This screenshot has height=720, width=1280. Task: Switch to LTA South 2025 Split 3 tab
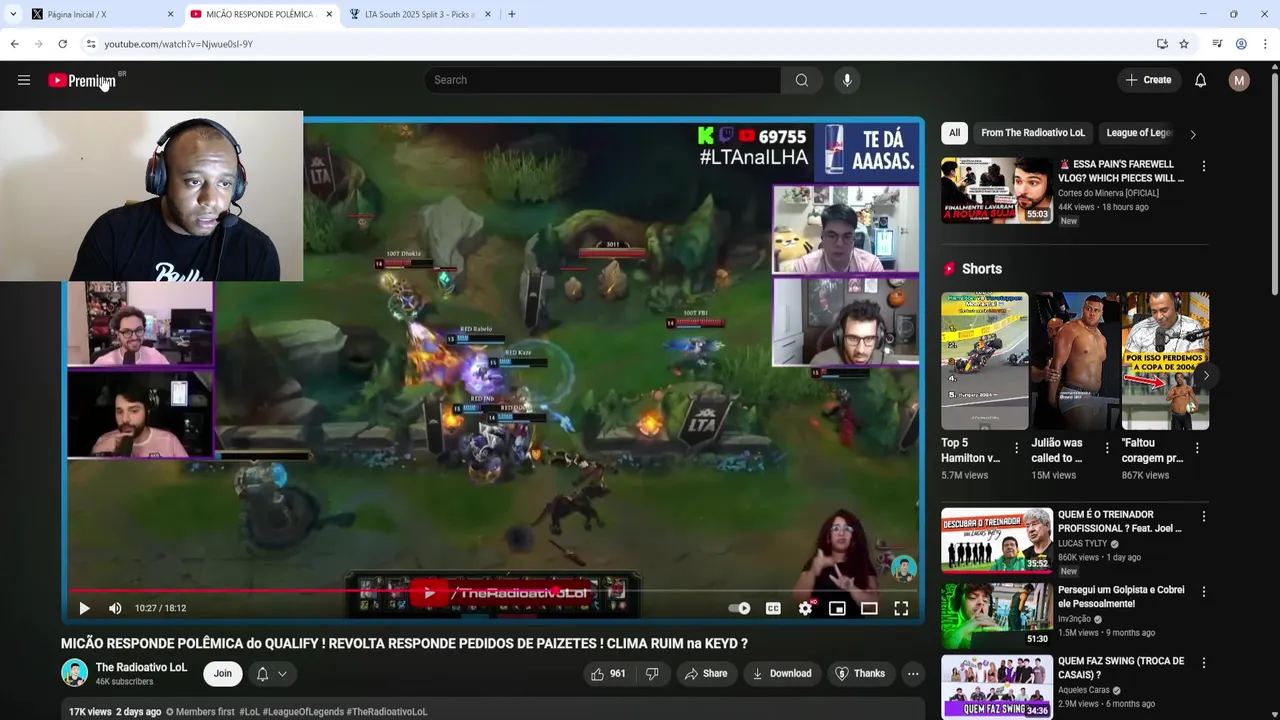point(420,14)
